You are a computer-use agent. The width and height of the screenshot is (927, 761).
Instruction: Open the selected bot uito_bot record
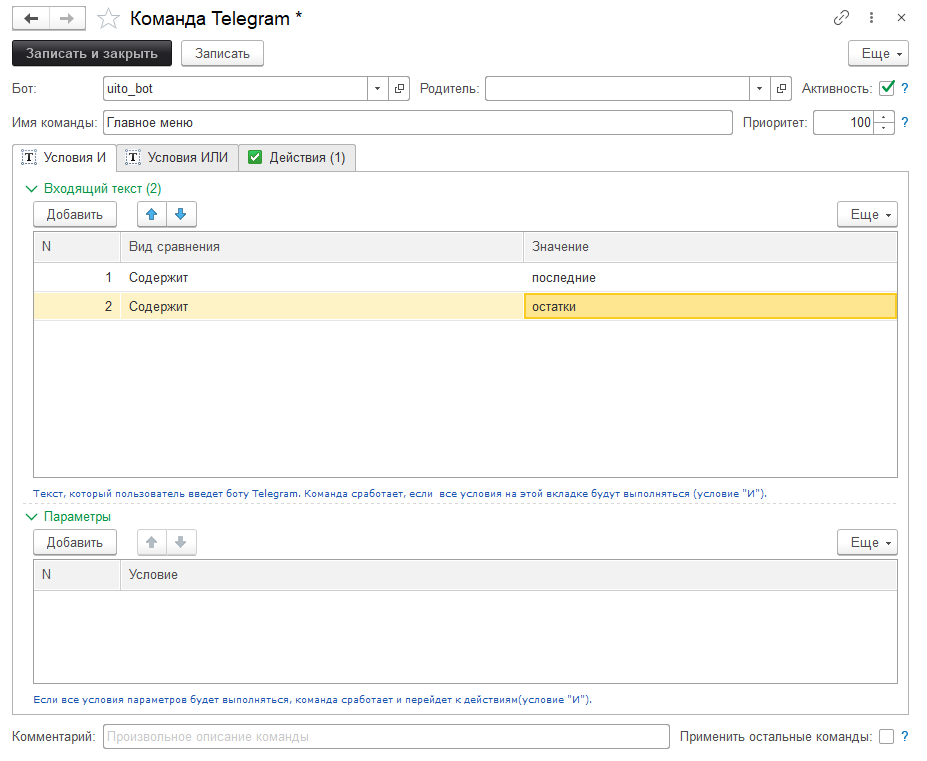[x=399, y=89]
